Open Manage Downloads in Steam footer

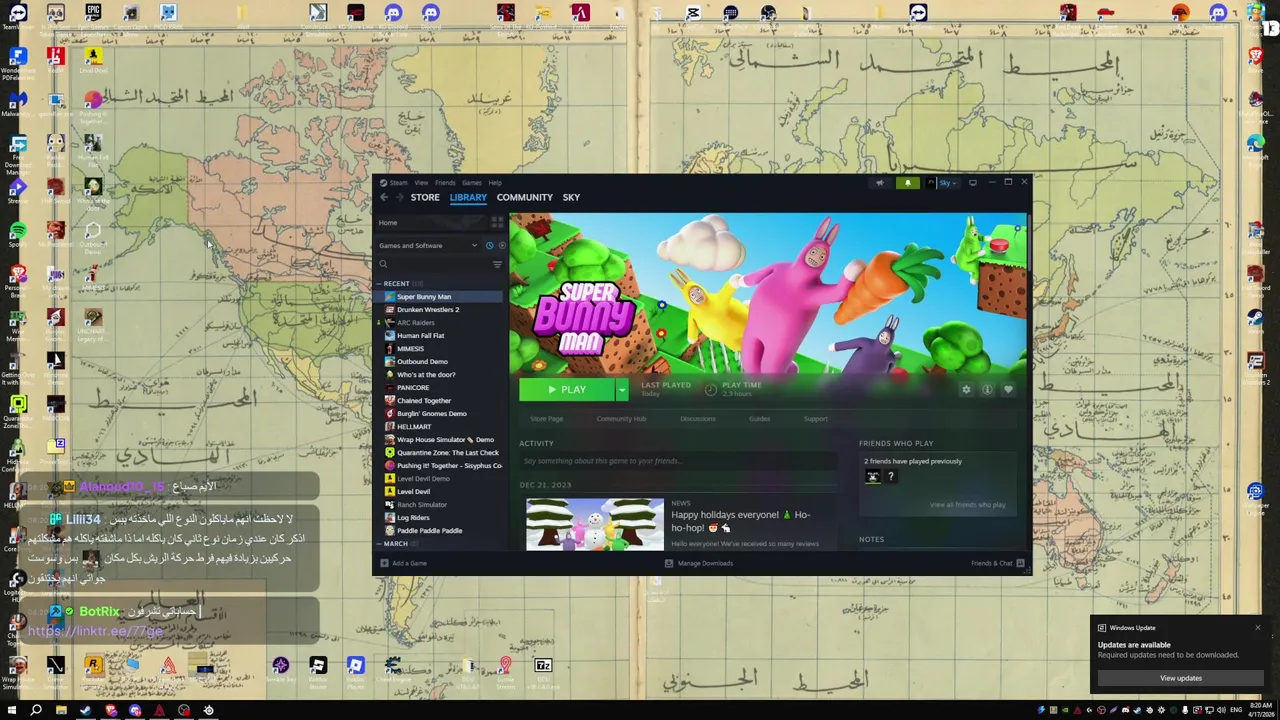[699, 563]
